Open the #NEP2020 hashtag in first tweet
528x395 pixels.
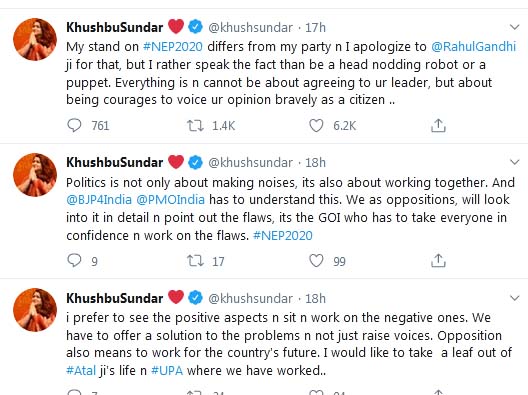coord(173,46)
